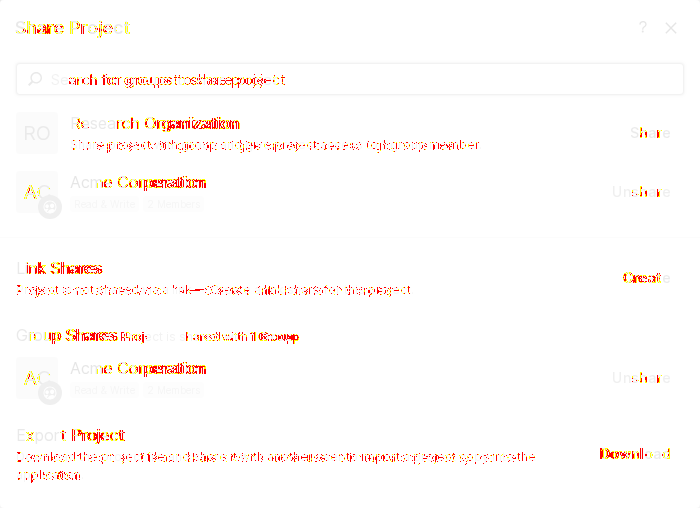The image size is (700, 508).
Task: Click group badge on search result Acme avatar
Action: tap(51, 206)
